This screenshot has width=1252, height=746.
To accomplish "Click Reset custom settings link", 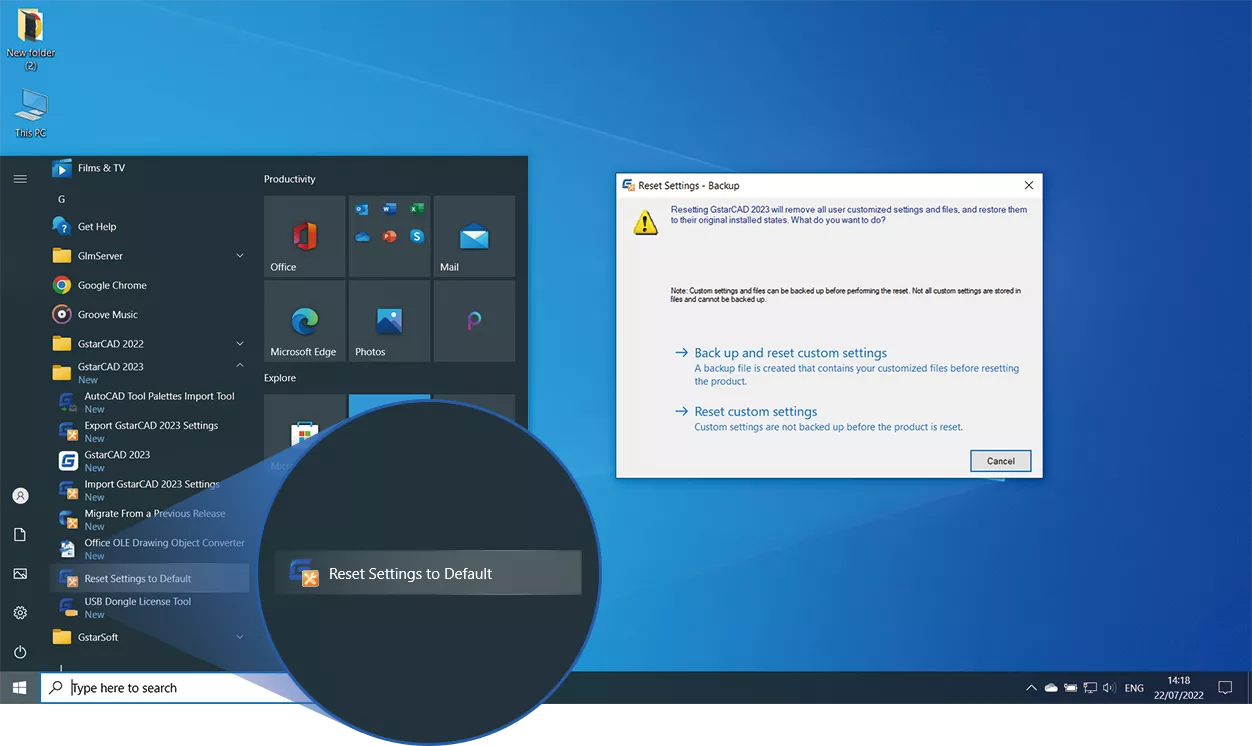I will tap(755, 411).
